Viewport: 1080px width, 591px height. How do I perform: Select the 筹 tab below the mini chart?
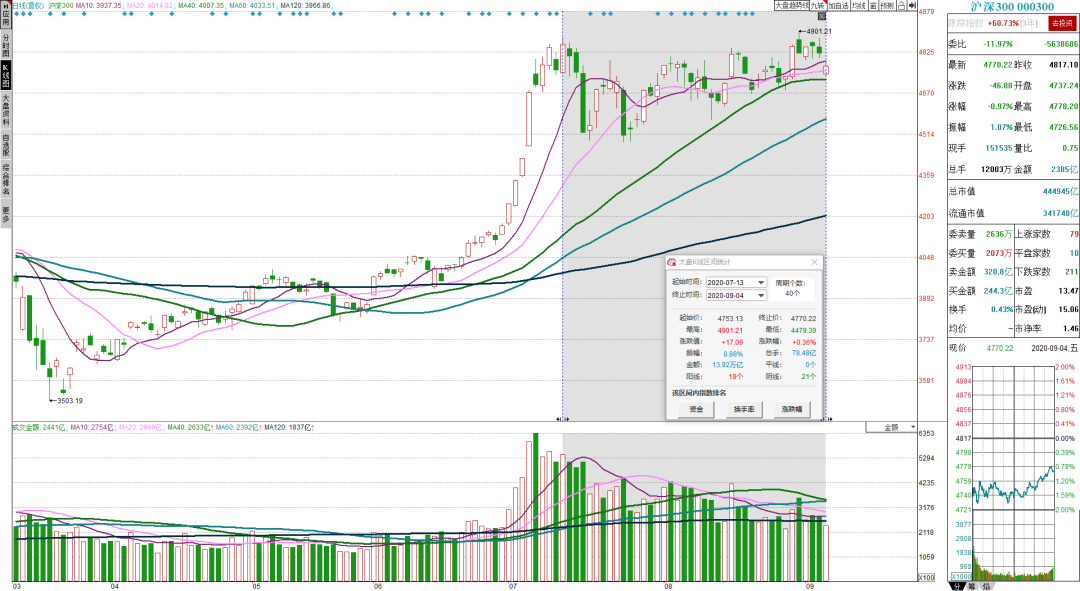pos(971,586)
